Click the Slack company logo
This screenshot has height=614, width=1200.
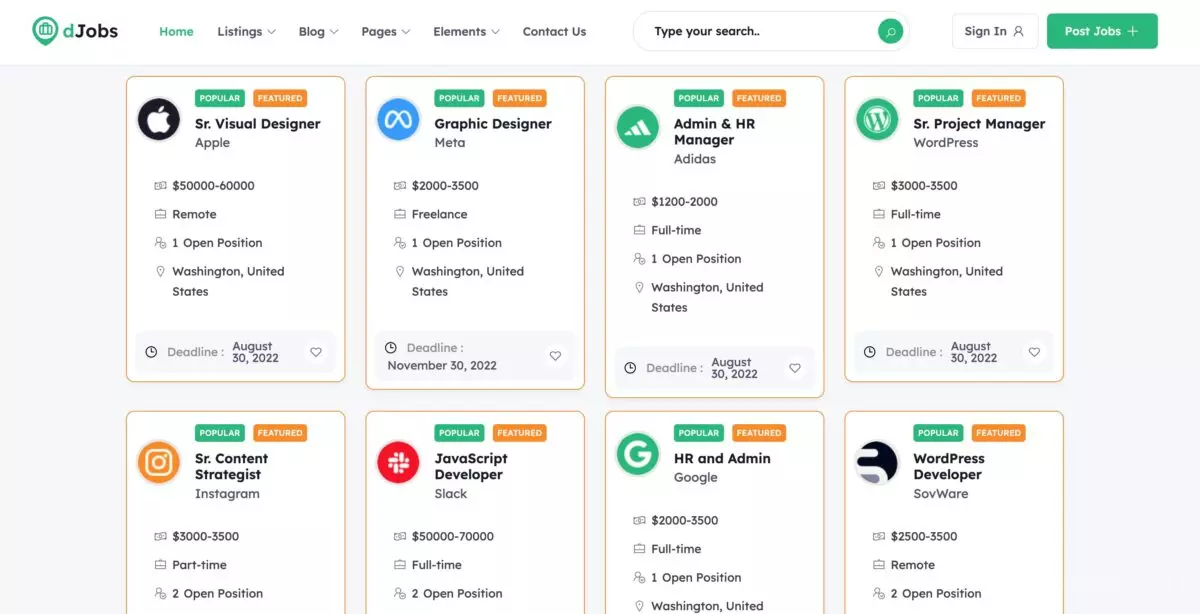coord(398,462)
